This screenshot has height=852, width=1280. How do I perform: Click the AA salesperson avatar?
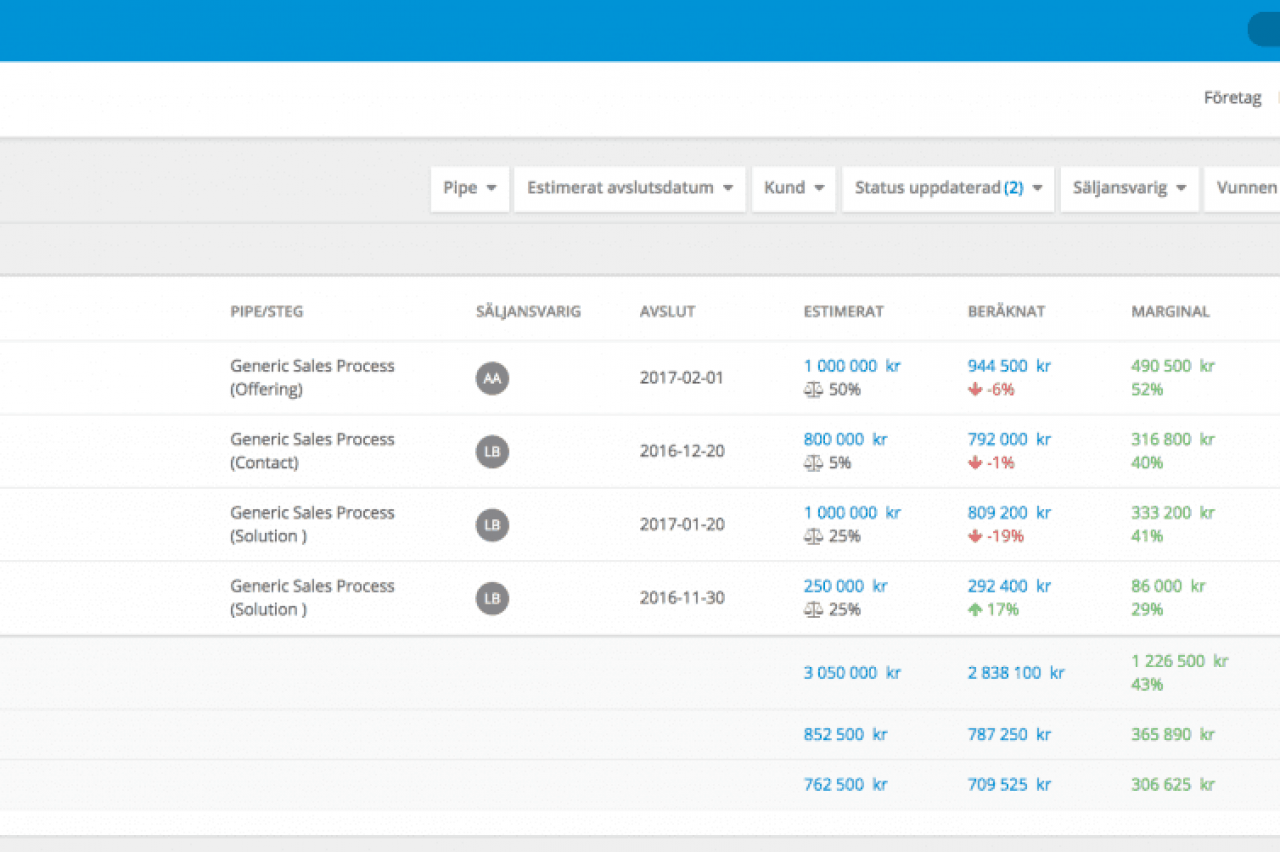pos(492,378)
